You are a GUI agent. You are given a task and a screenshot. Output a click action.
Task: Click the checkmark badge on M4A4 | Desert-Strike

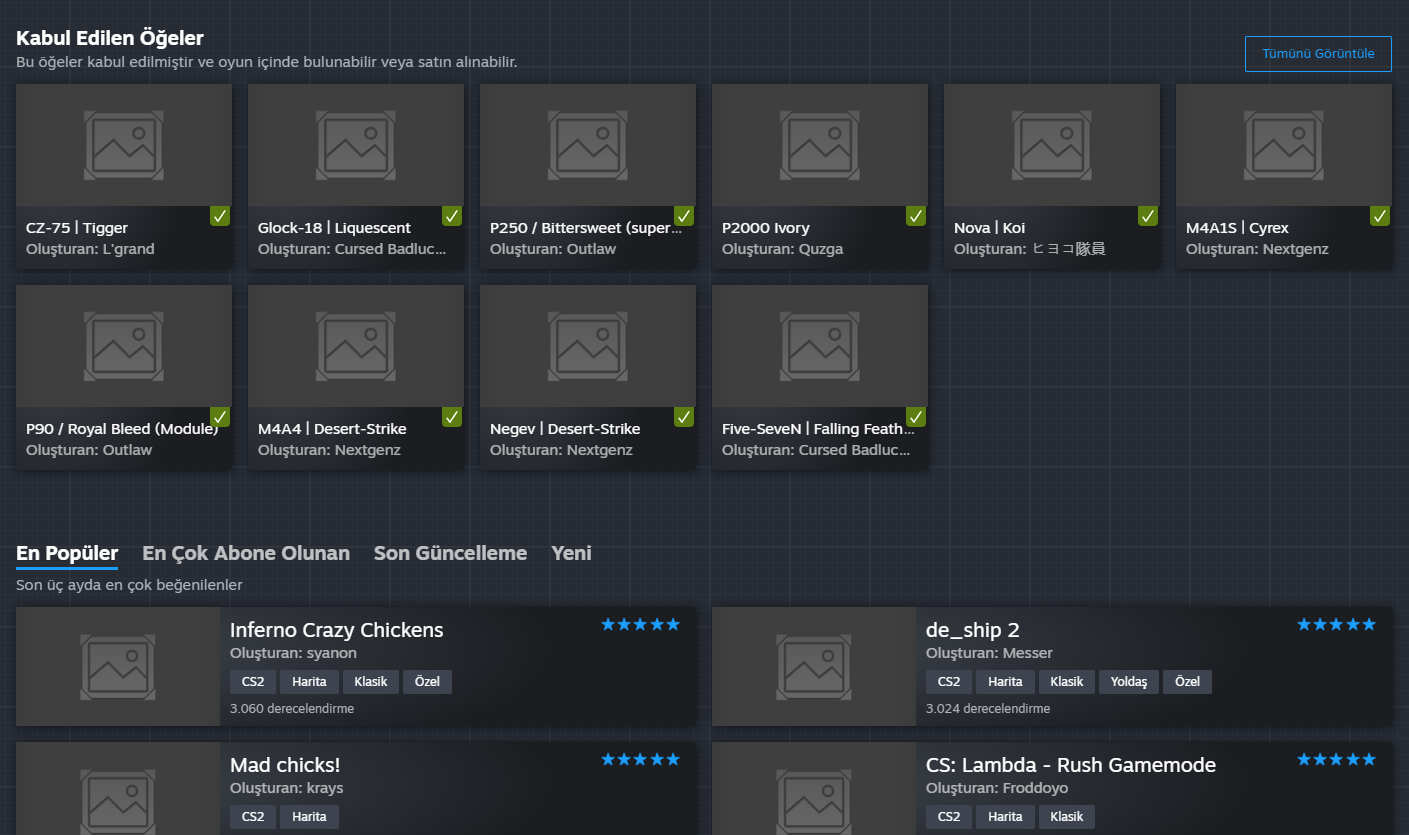(x=452, y=417)
